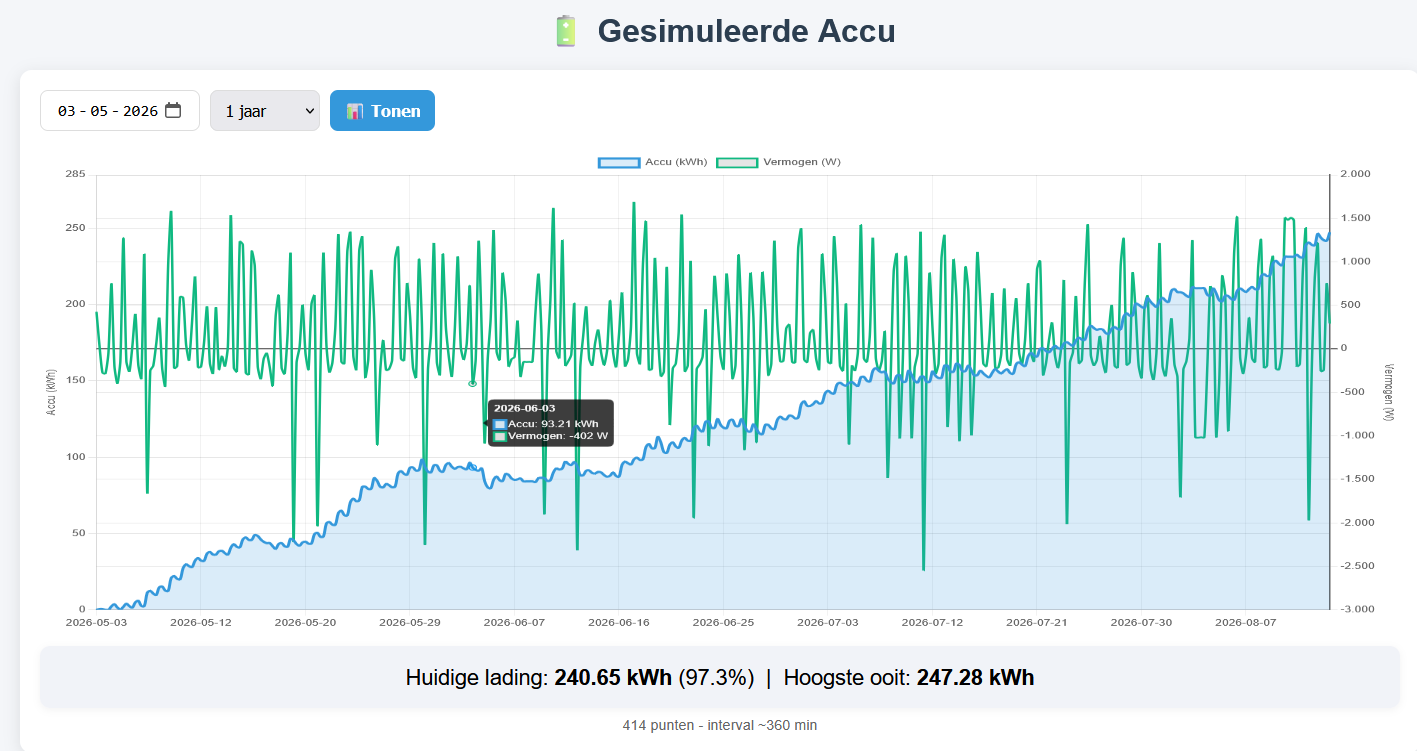The height and width of the screenshot is (751, 1417).
Task: Click x-axis date label '2026-08-07'
Action: coord(1246,622)
